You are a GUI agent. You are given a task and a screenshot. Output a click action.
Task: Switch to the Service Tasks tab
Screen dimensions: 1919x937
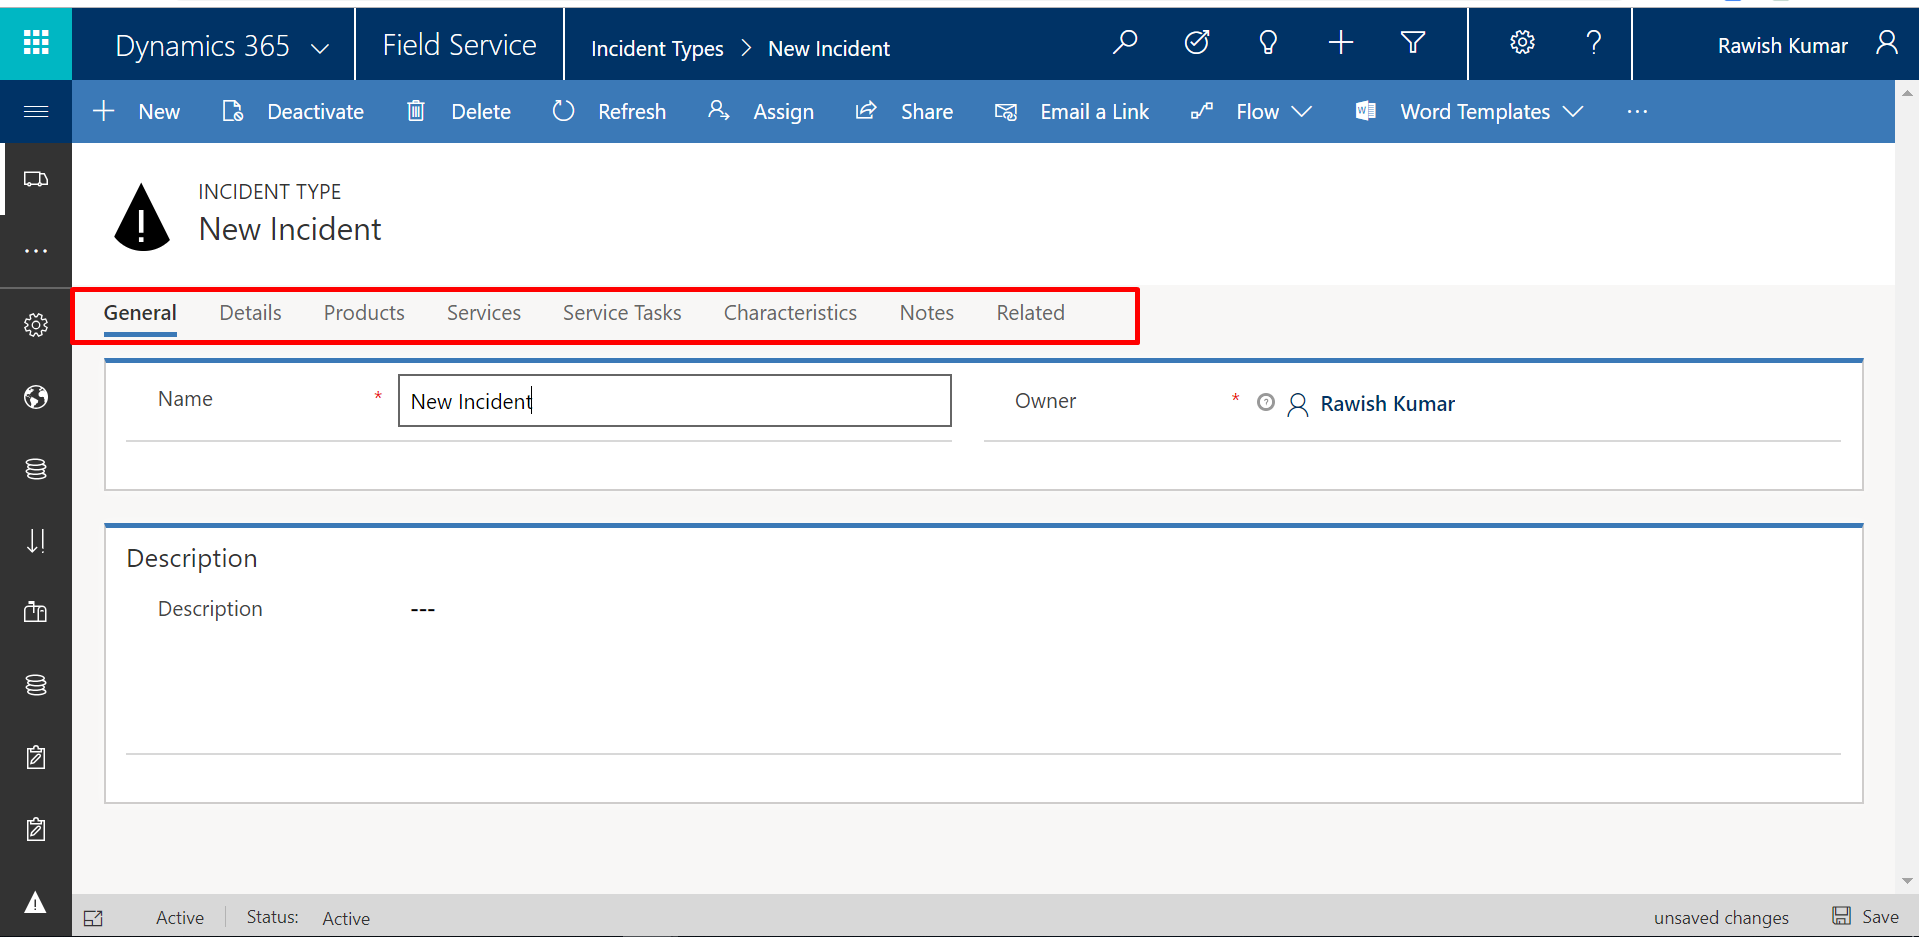point(621,313)
